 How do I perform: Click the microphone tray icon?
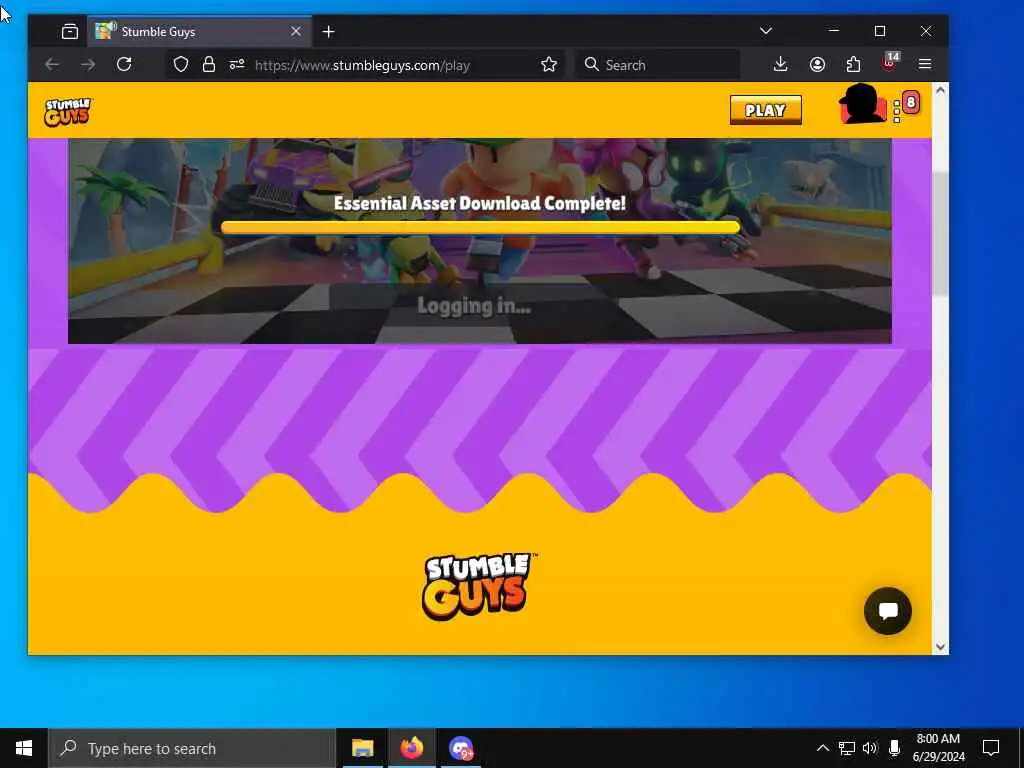point(894,748)
